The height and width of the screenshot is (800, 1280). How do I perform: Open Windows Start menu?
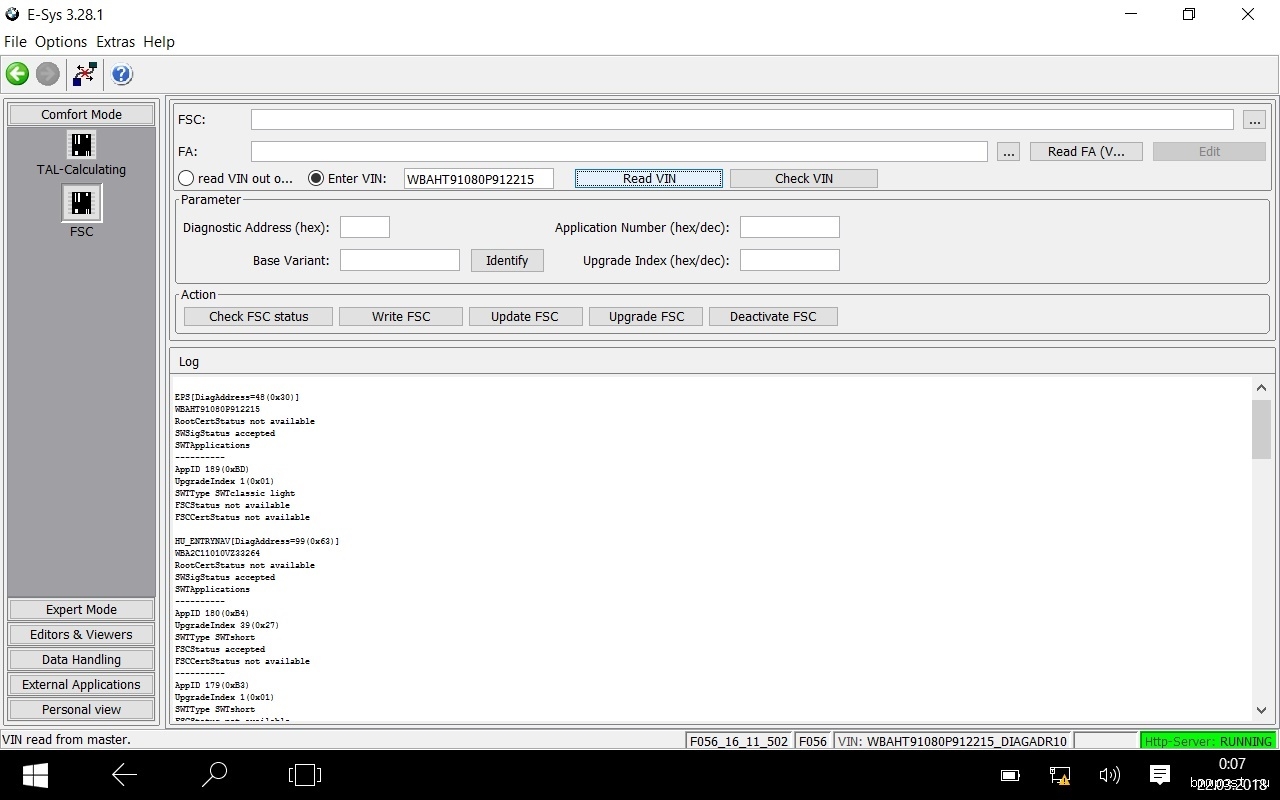[36, 775]
